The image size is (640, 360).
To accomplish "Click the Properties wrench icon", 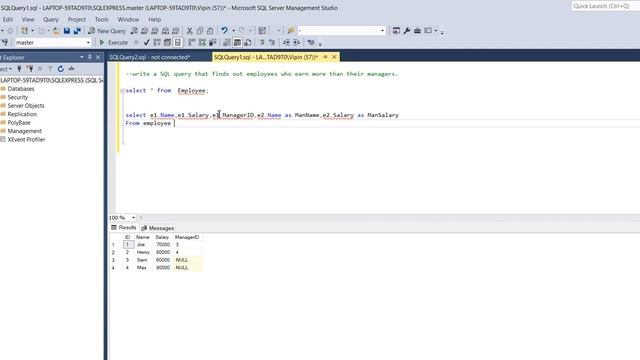I will click(x=407, y=31).
